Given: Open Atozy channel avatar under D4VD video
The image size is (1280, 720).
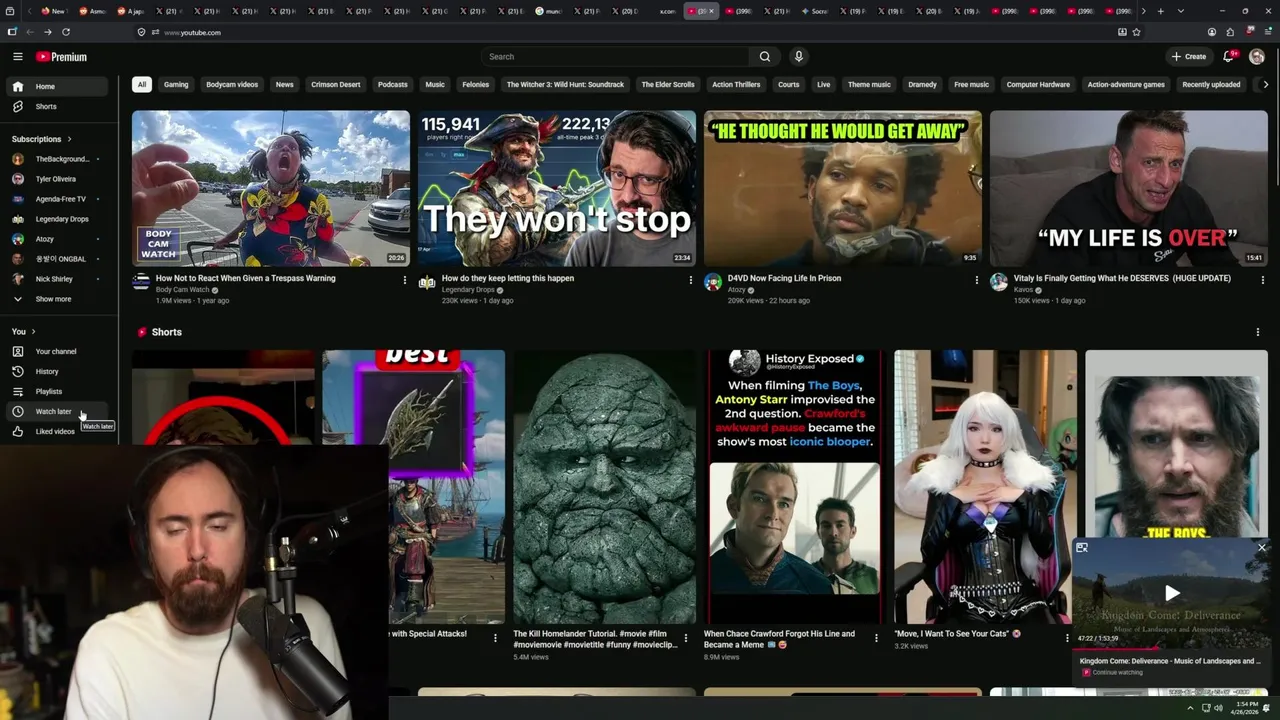Looking at the screenshot, I should (713, 283).
